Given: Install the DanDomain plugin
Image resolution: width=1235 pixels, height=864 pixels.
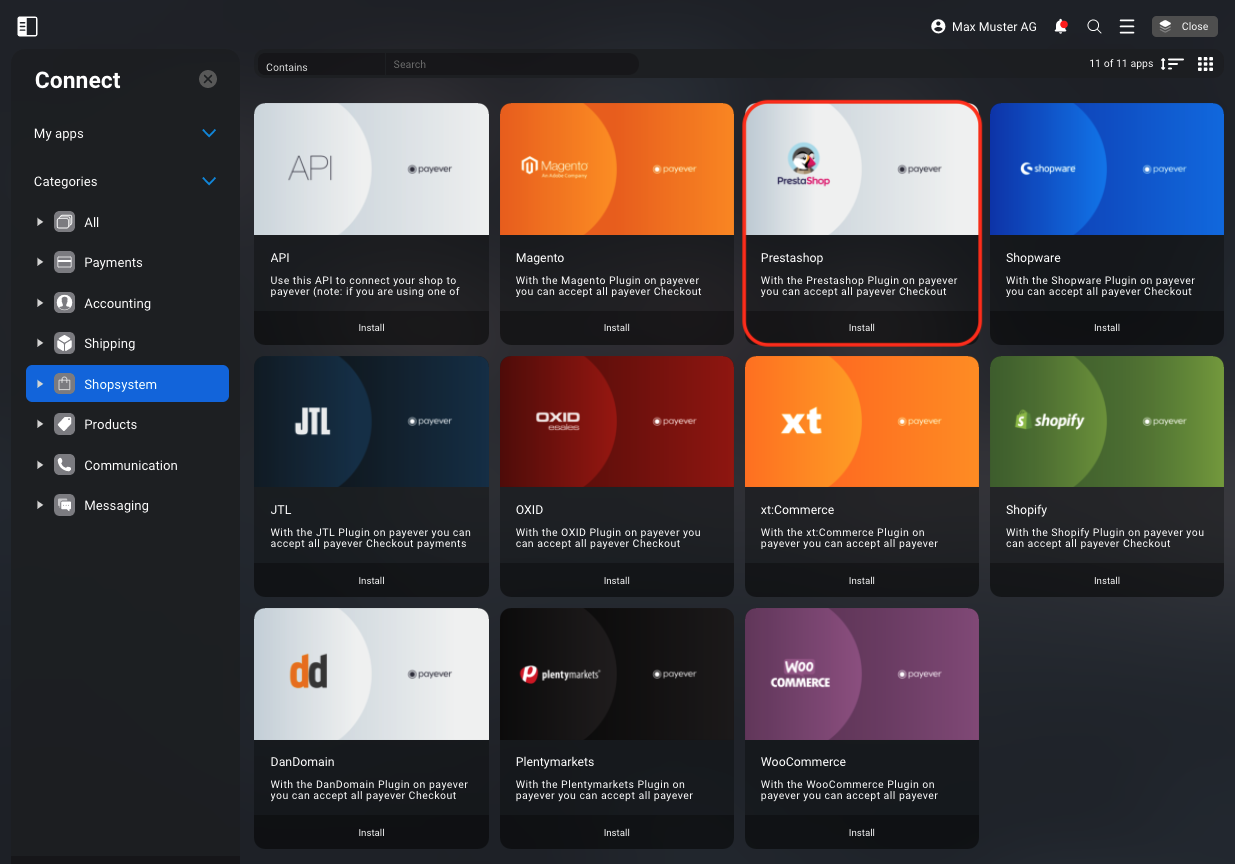Looking at the screenshot, I should (x=371, y=833).
